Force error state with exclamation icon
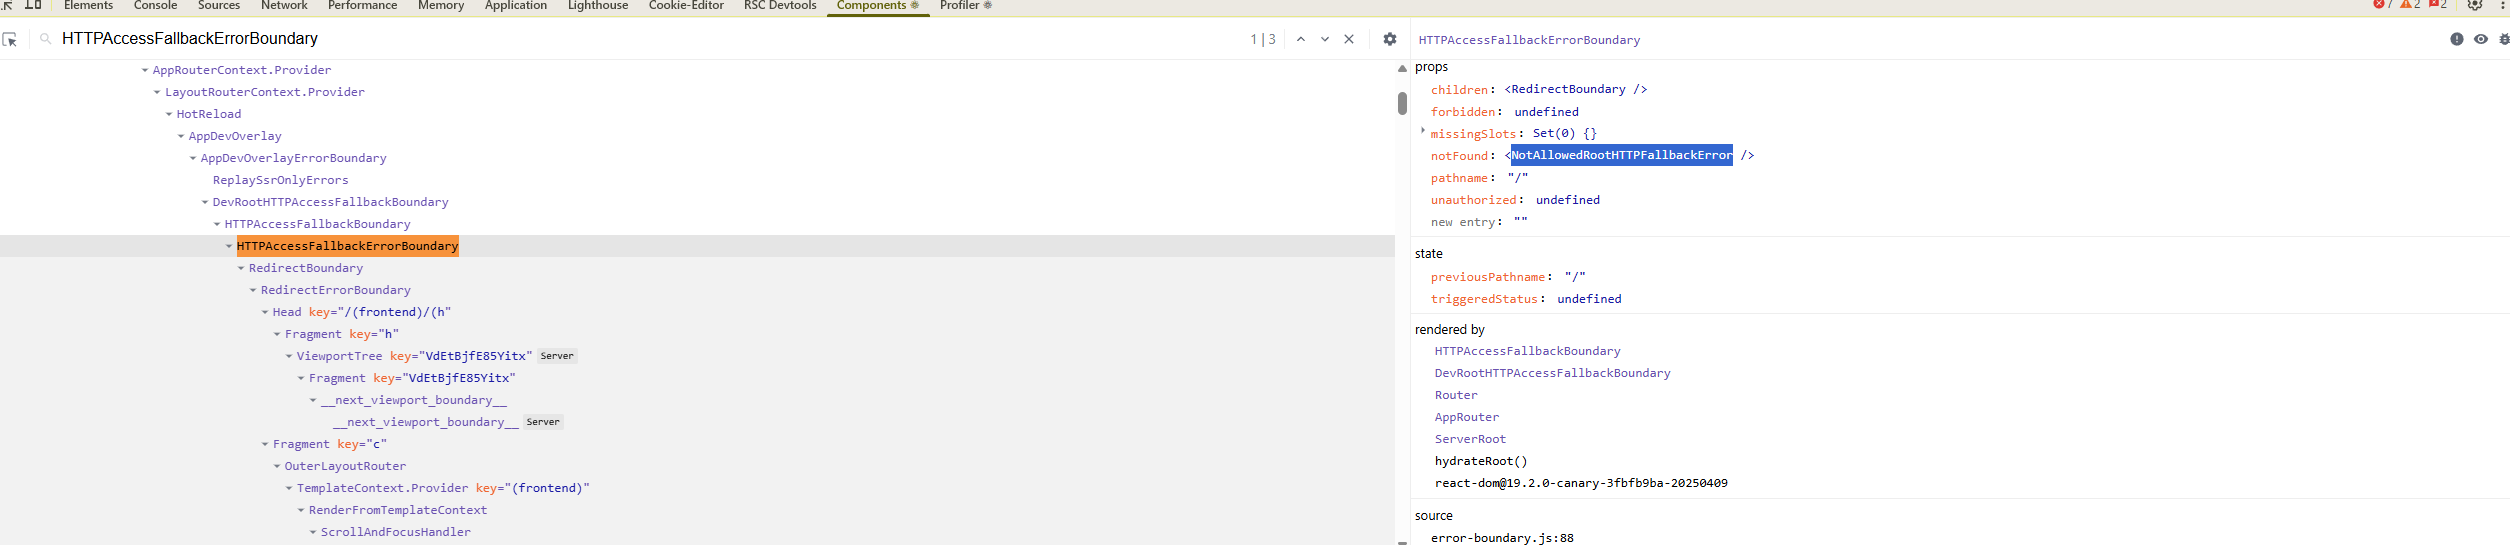Screen dimensions: 2510x545 click(x=2456, y=39)
